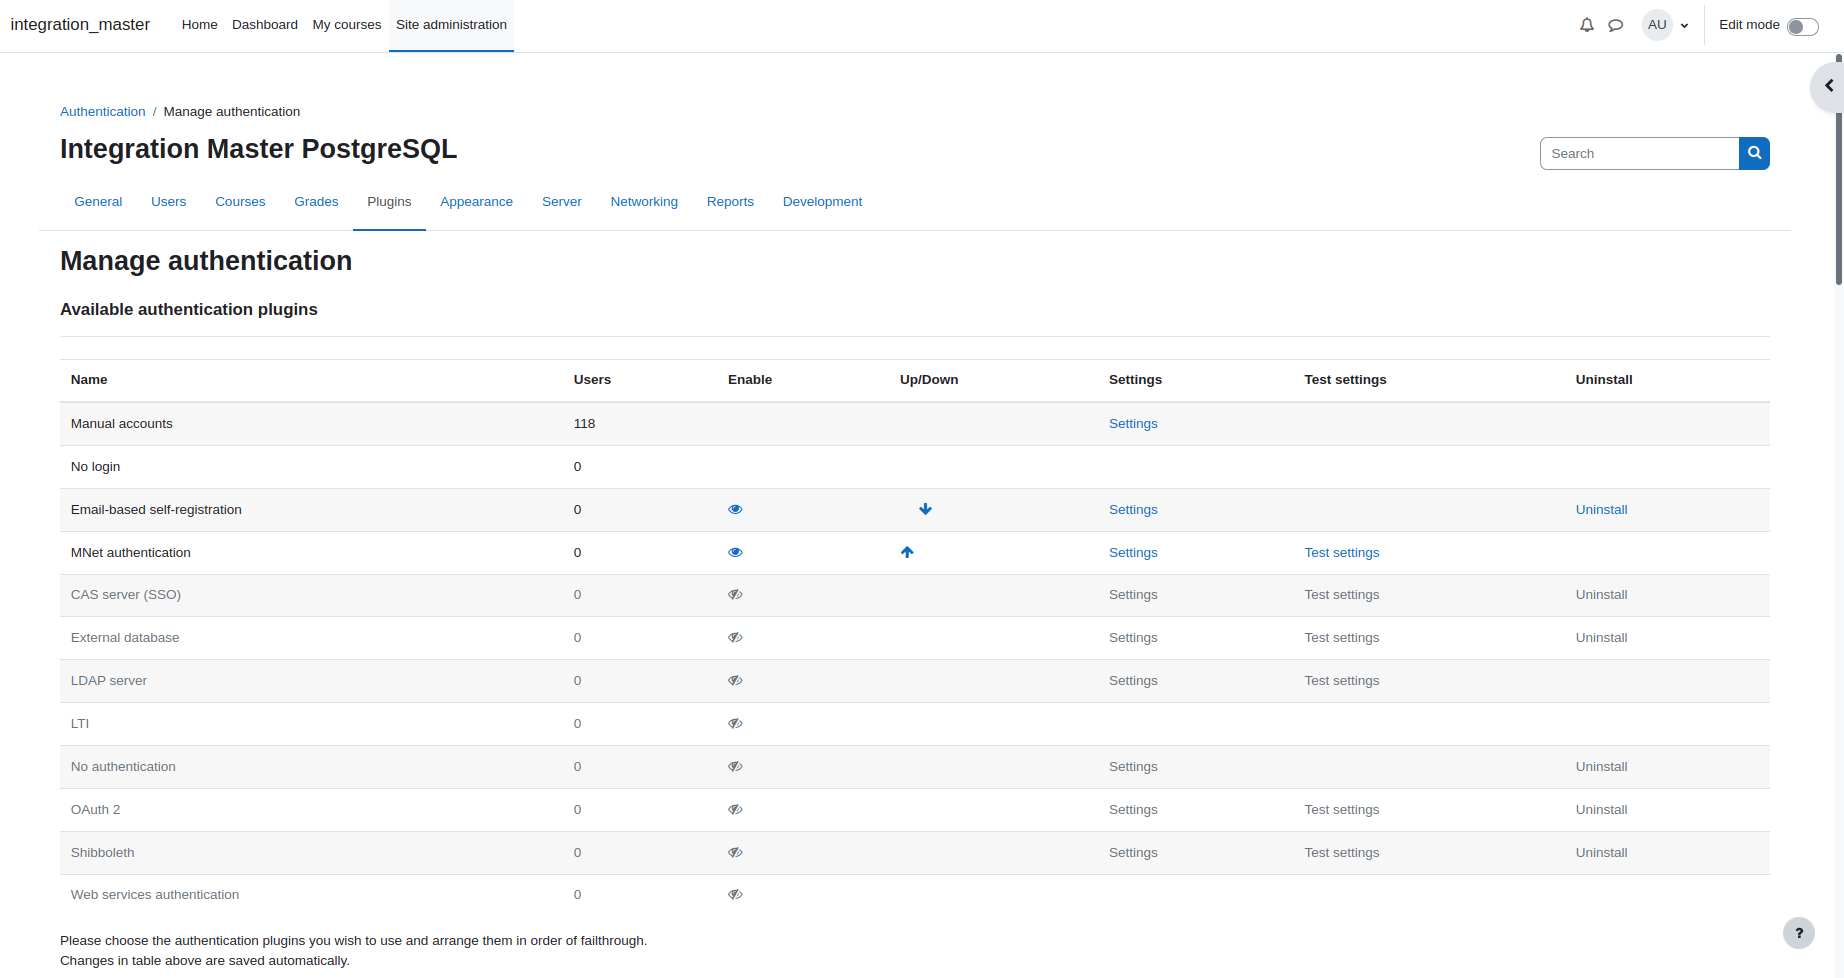1844x978 pixels.
Task: Click the Search input field
Action: 1639,153
